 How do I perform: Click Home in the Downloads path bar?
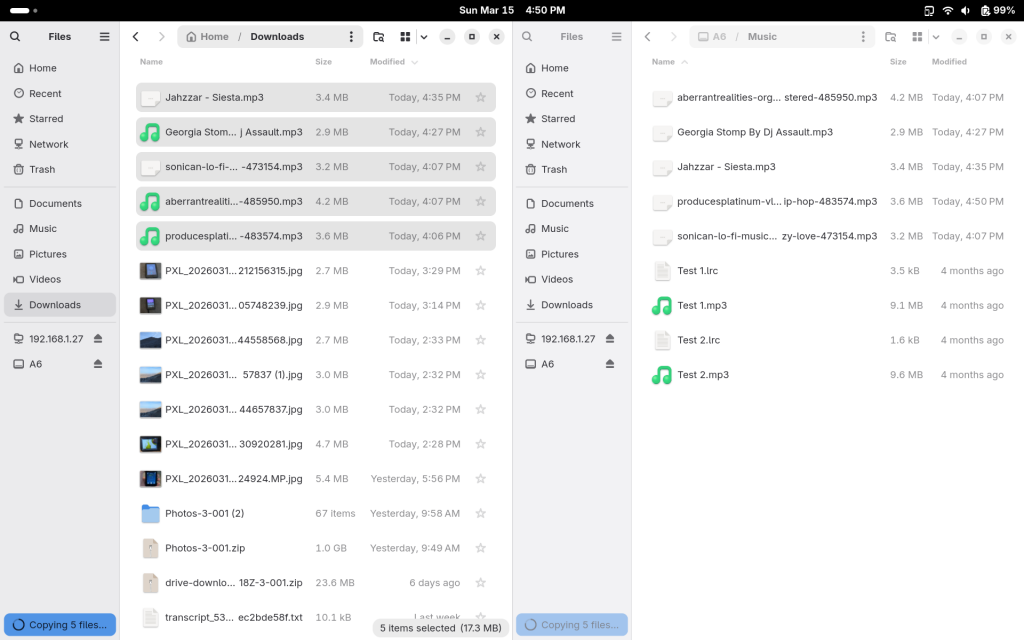208,37
